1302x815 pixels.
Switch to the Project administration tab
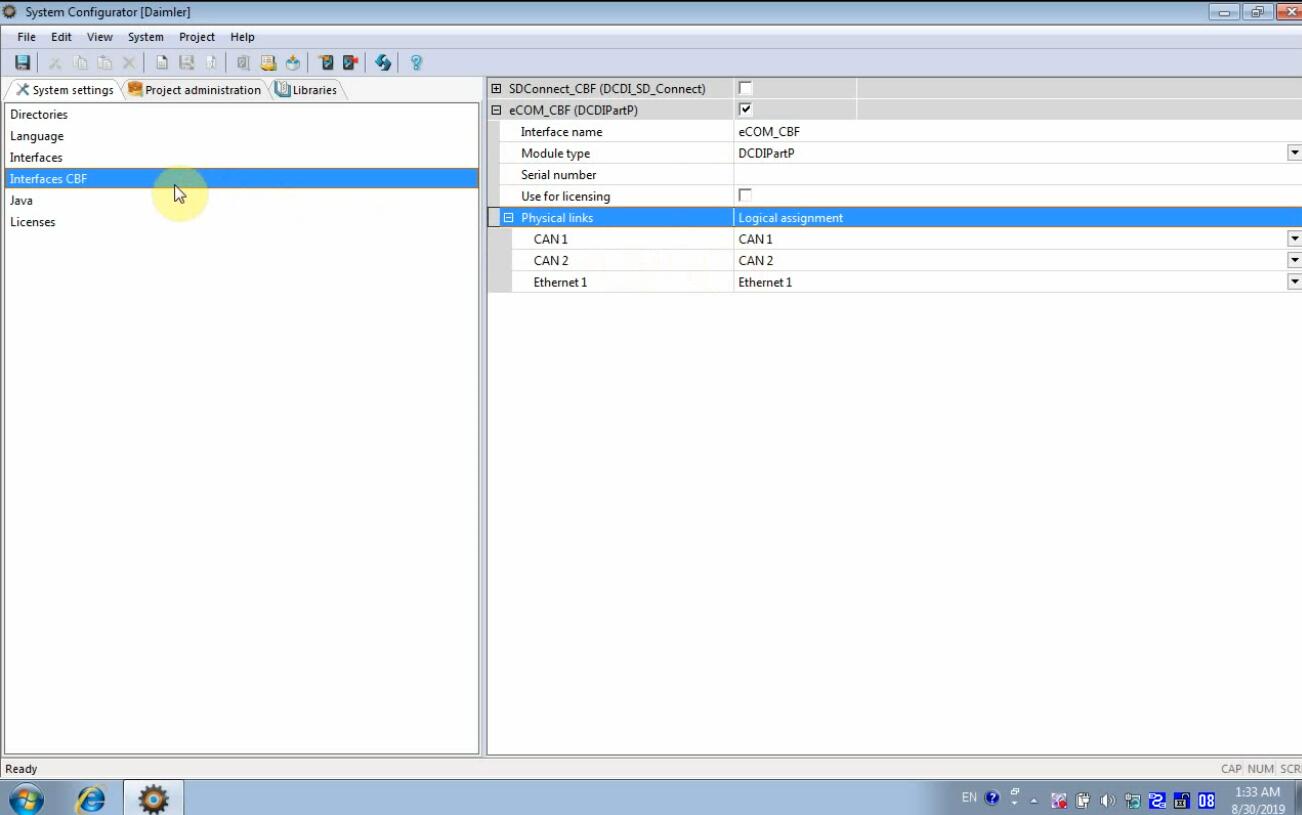[196, 90]
